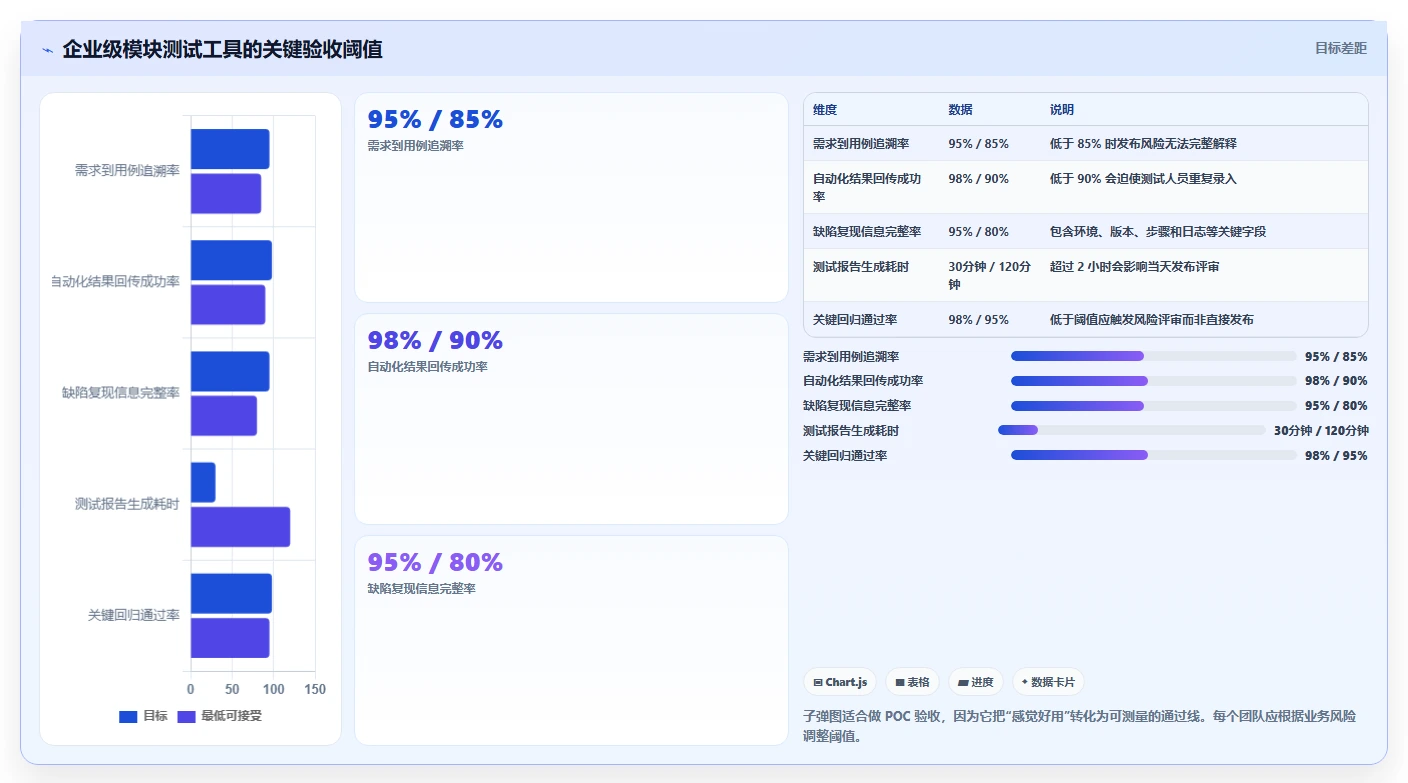Select the 表格 tag chip
Viewport: 1408px width, 783px height.
pos(912,682)
